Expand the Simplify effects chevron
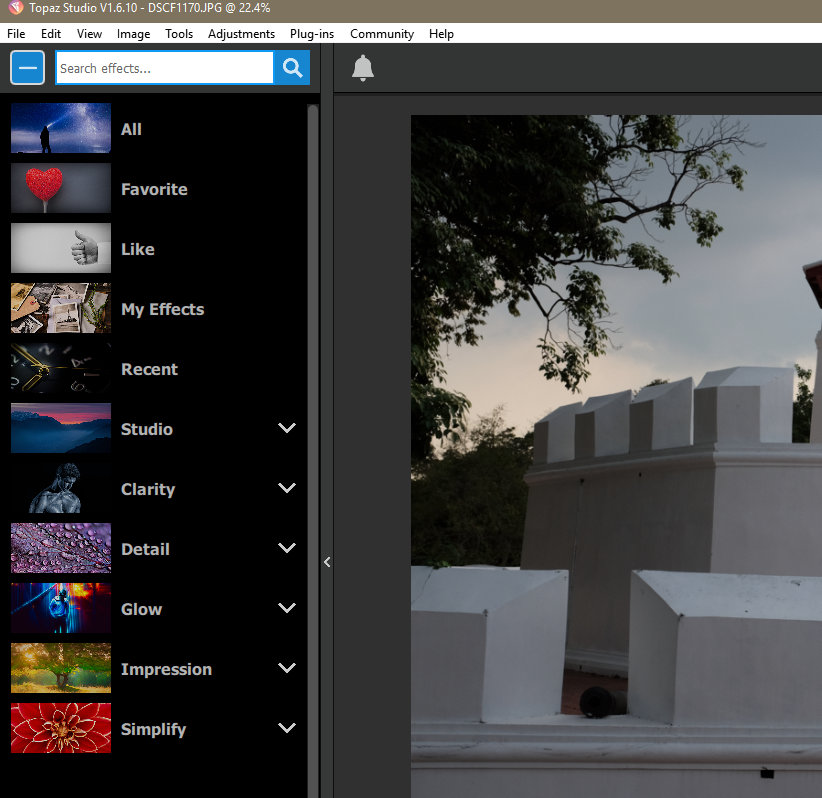This screenshot has height=798, width=822. tap(287, 728)
